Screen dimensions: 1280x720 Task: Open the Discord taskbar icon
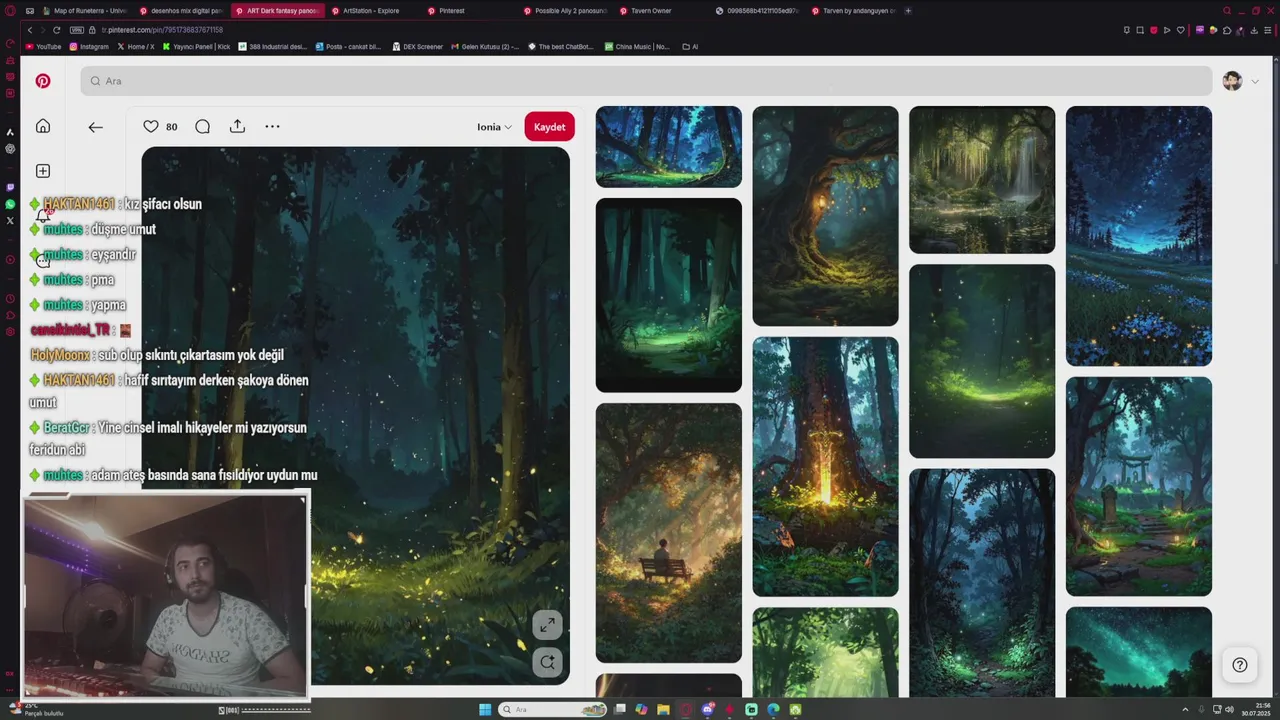pos(707,710)
